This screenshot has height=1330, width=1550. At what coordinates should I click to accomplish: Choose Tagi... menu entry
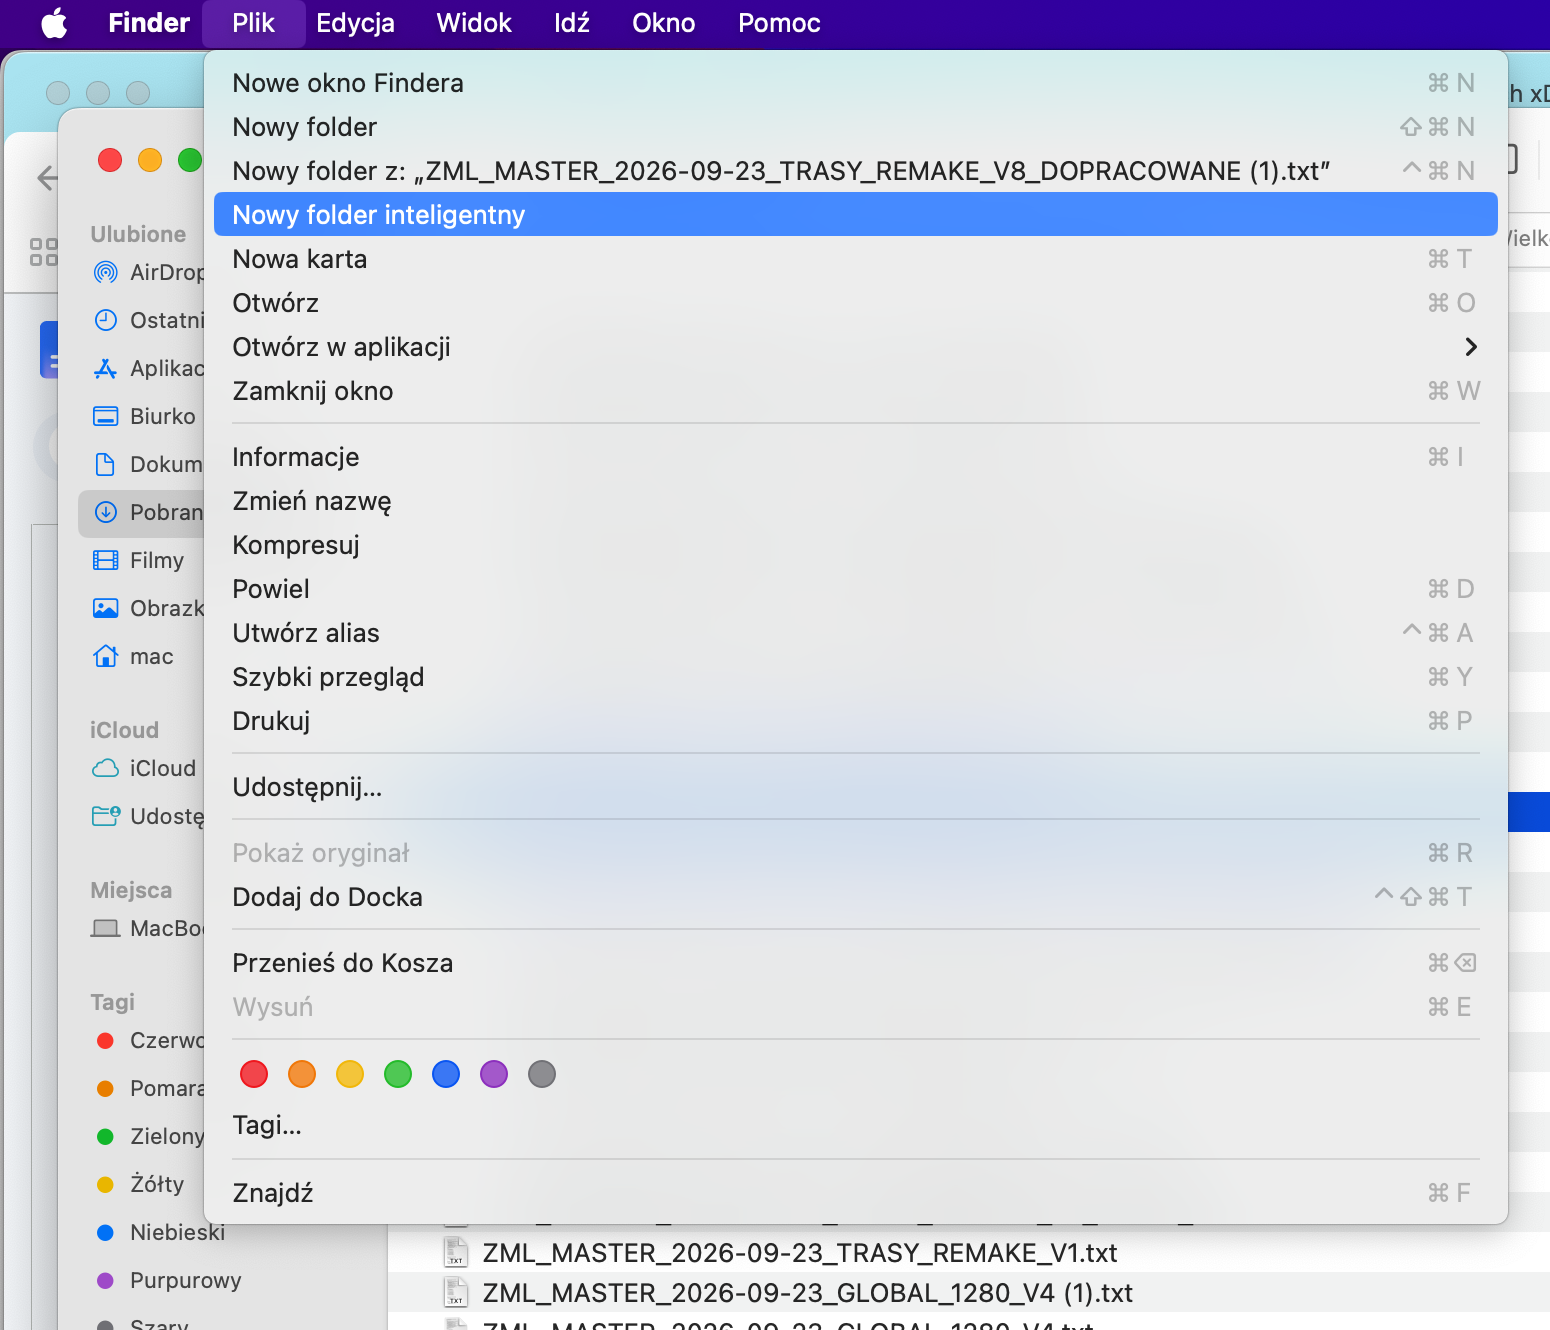point(855,1125)
